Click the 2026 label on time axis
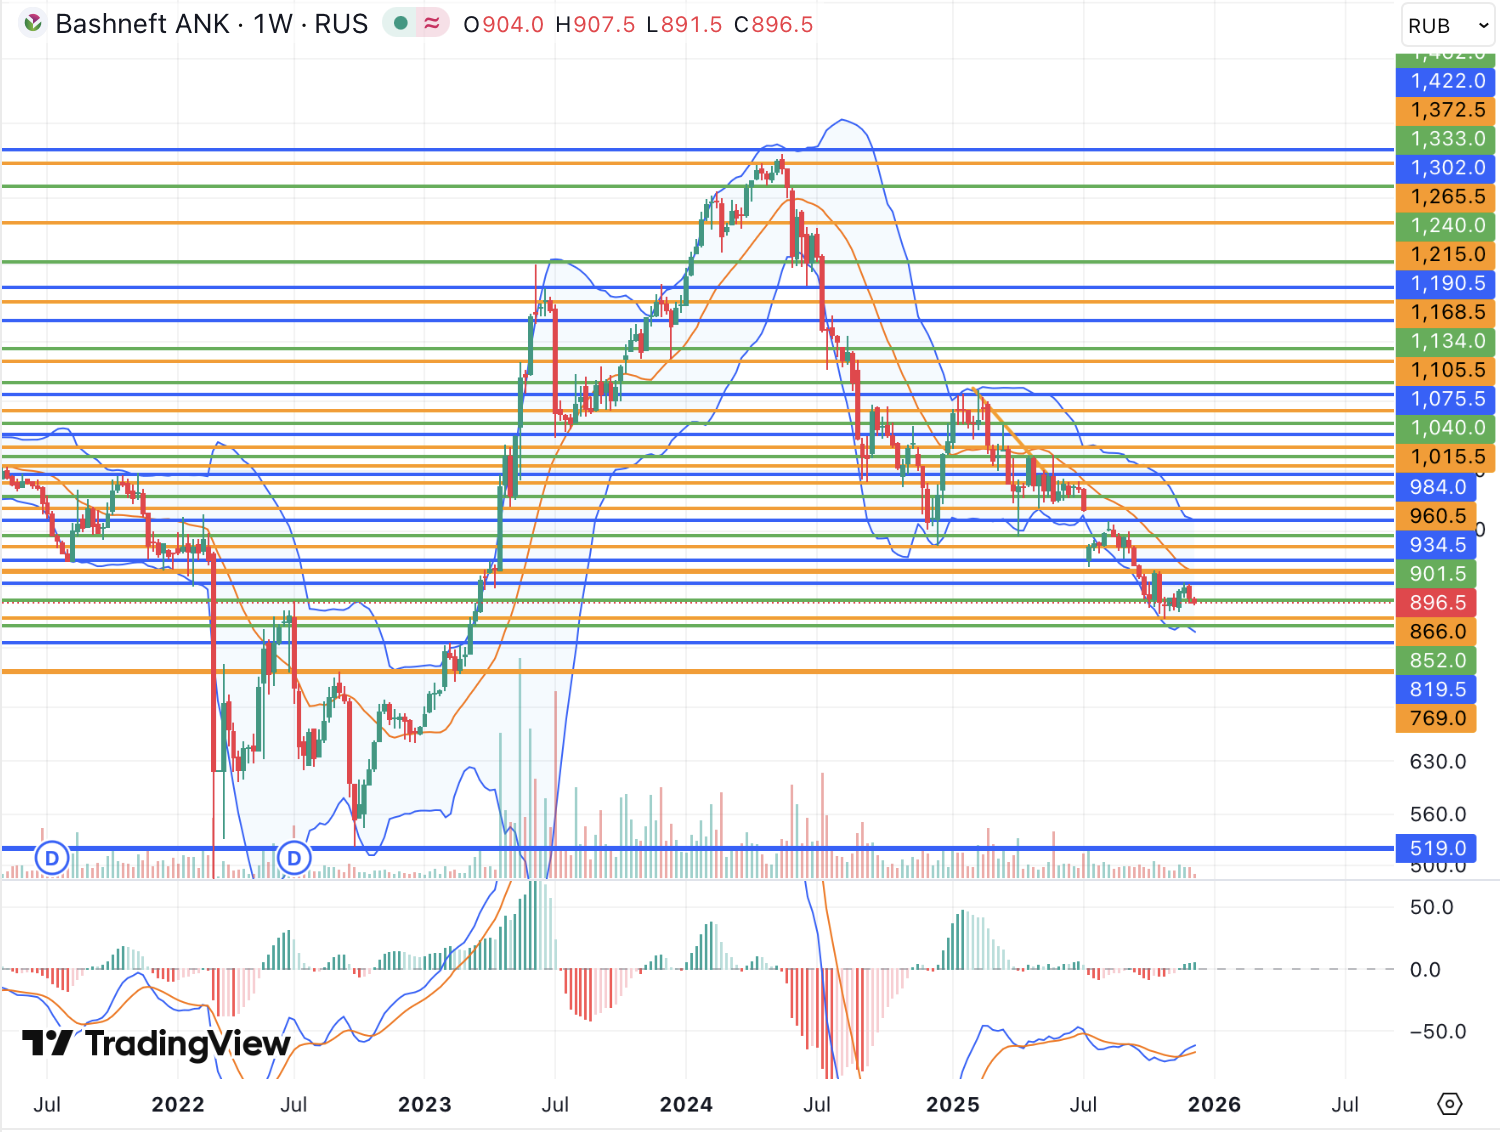 (x=1214, y=1104)
